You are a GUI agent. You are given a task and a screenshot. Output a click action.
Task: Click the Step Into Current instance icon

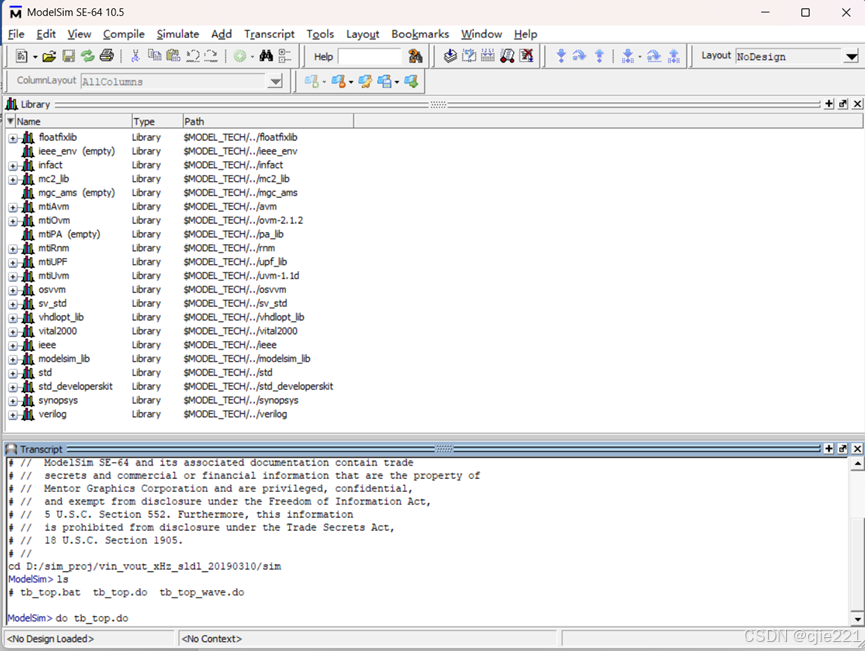tap(628, 56)
